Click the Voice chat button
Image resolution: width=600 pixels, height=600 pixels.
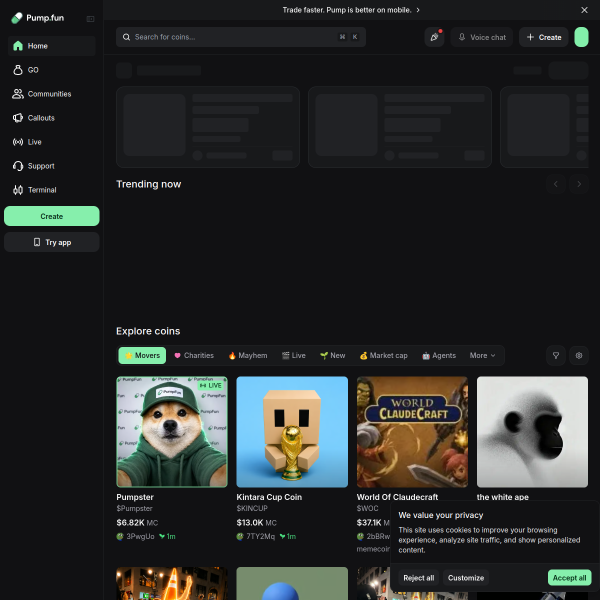pyautogui.click(x=481, y=37)
